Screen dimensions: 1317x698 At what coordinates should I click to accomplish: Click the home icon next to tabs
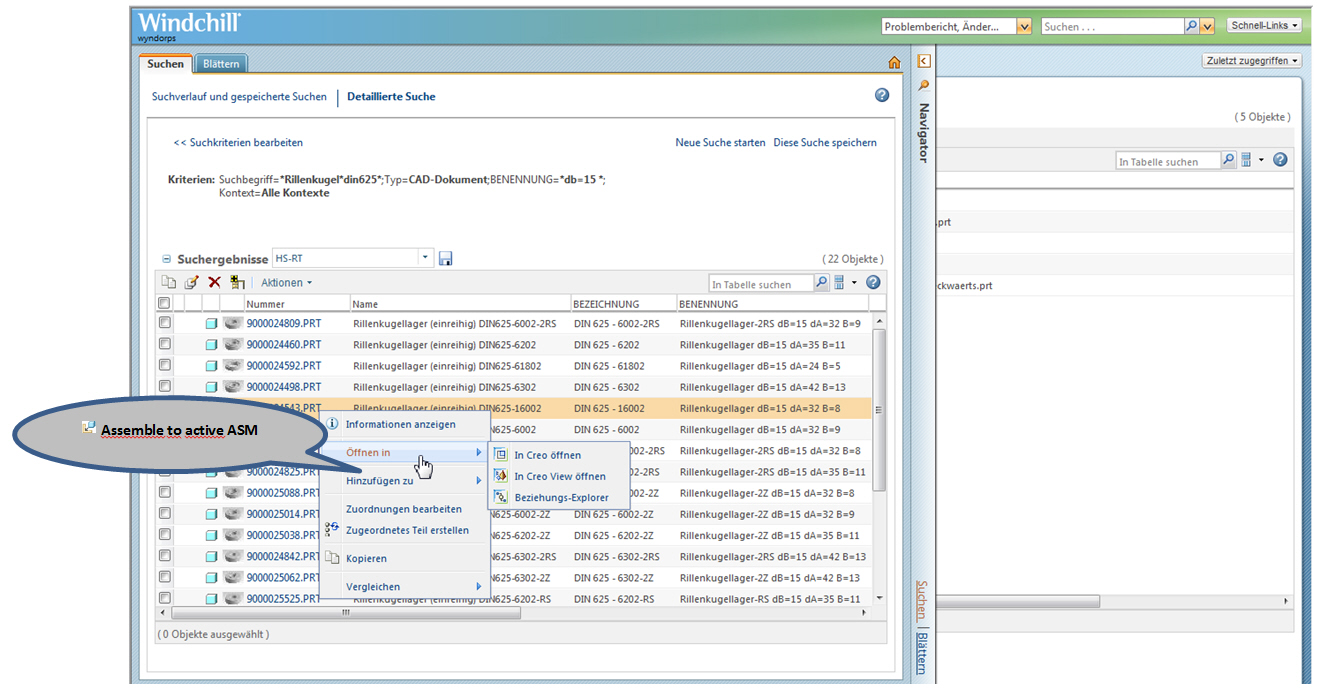894,63
